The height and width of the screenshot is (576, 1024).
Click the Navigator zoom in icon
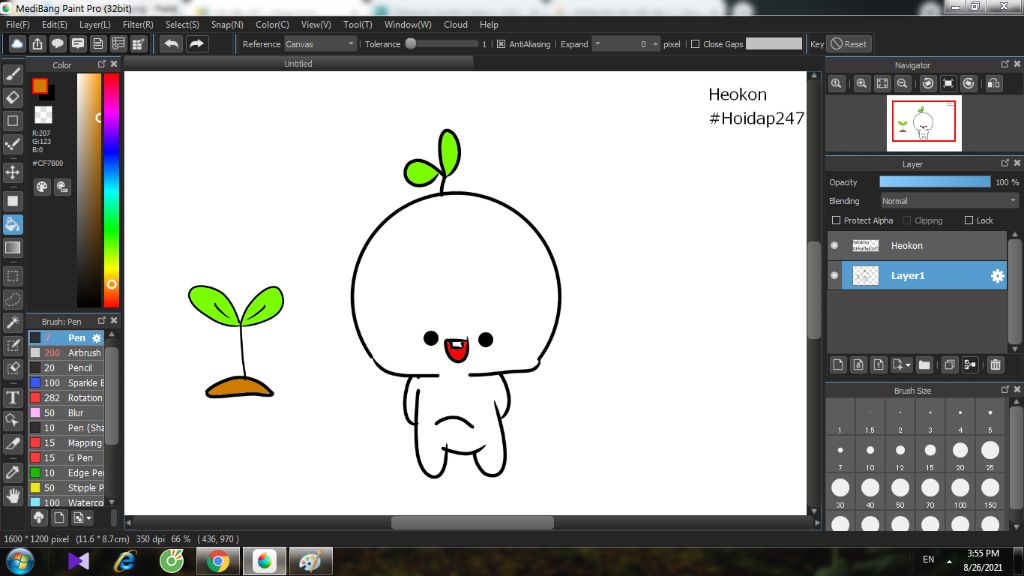coord(861,84)
